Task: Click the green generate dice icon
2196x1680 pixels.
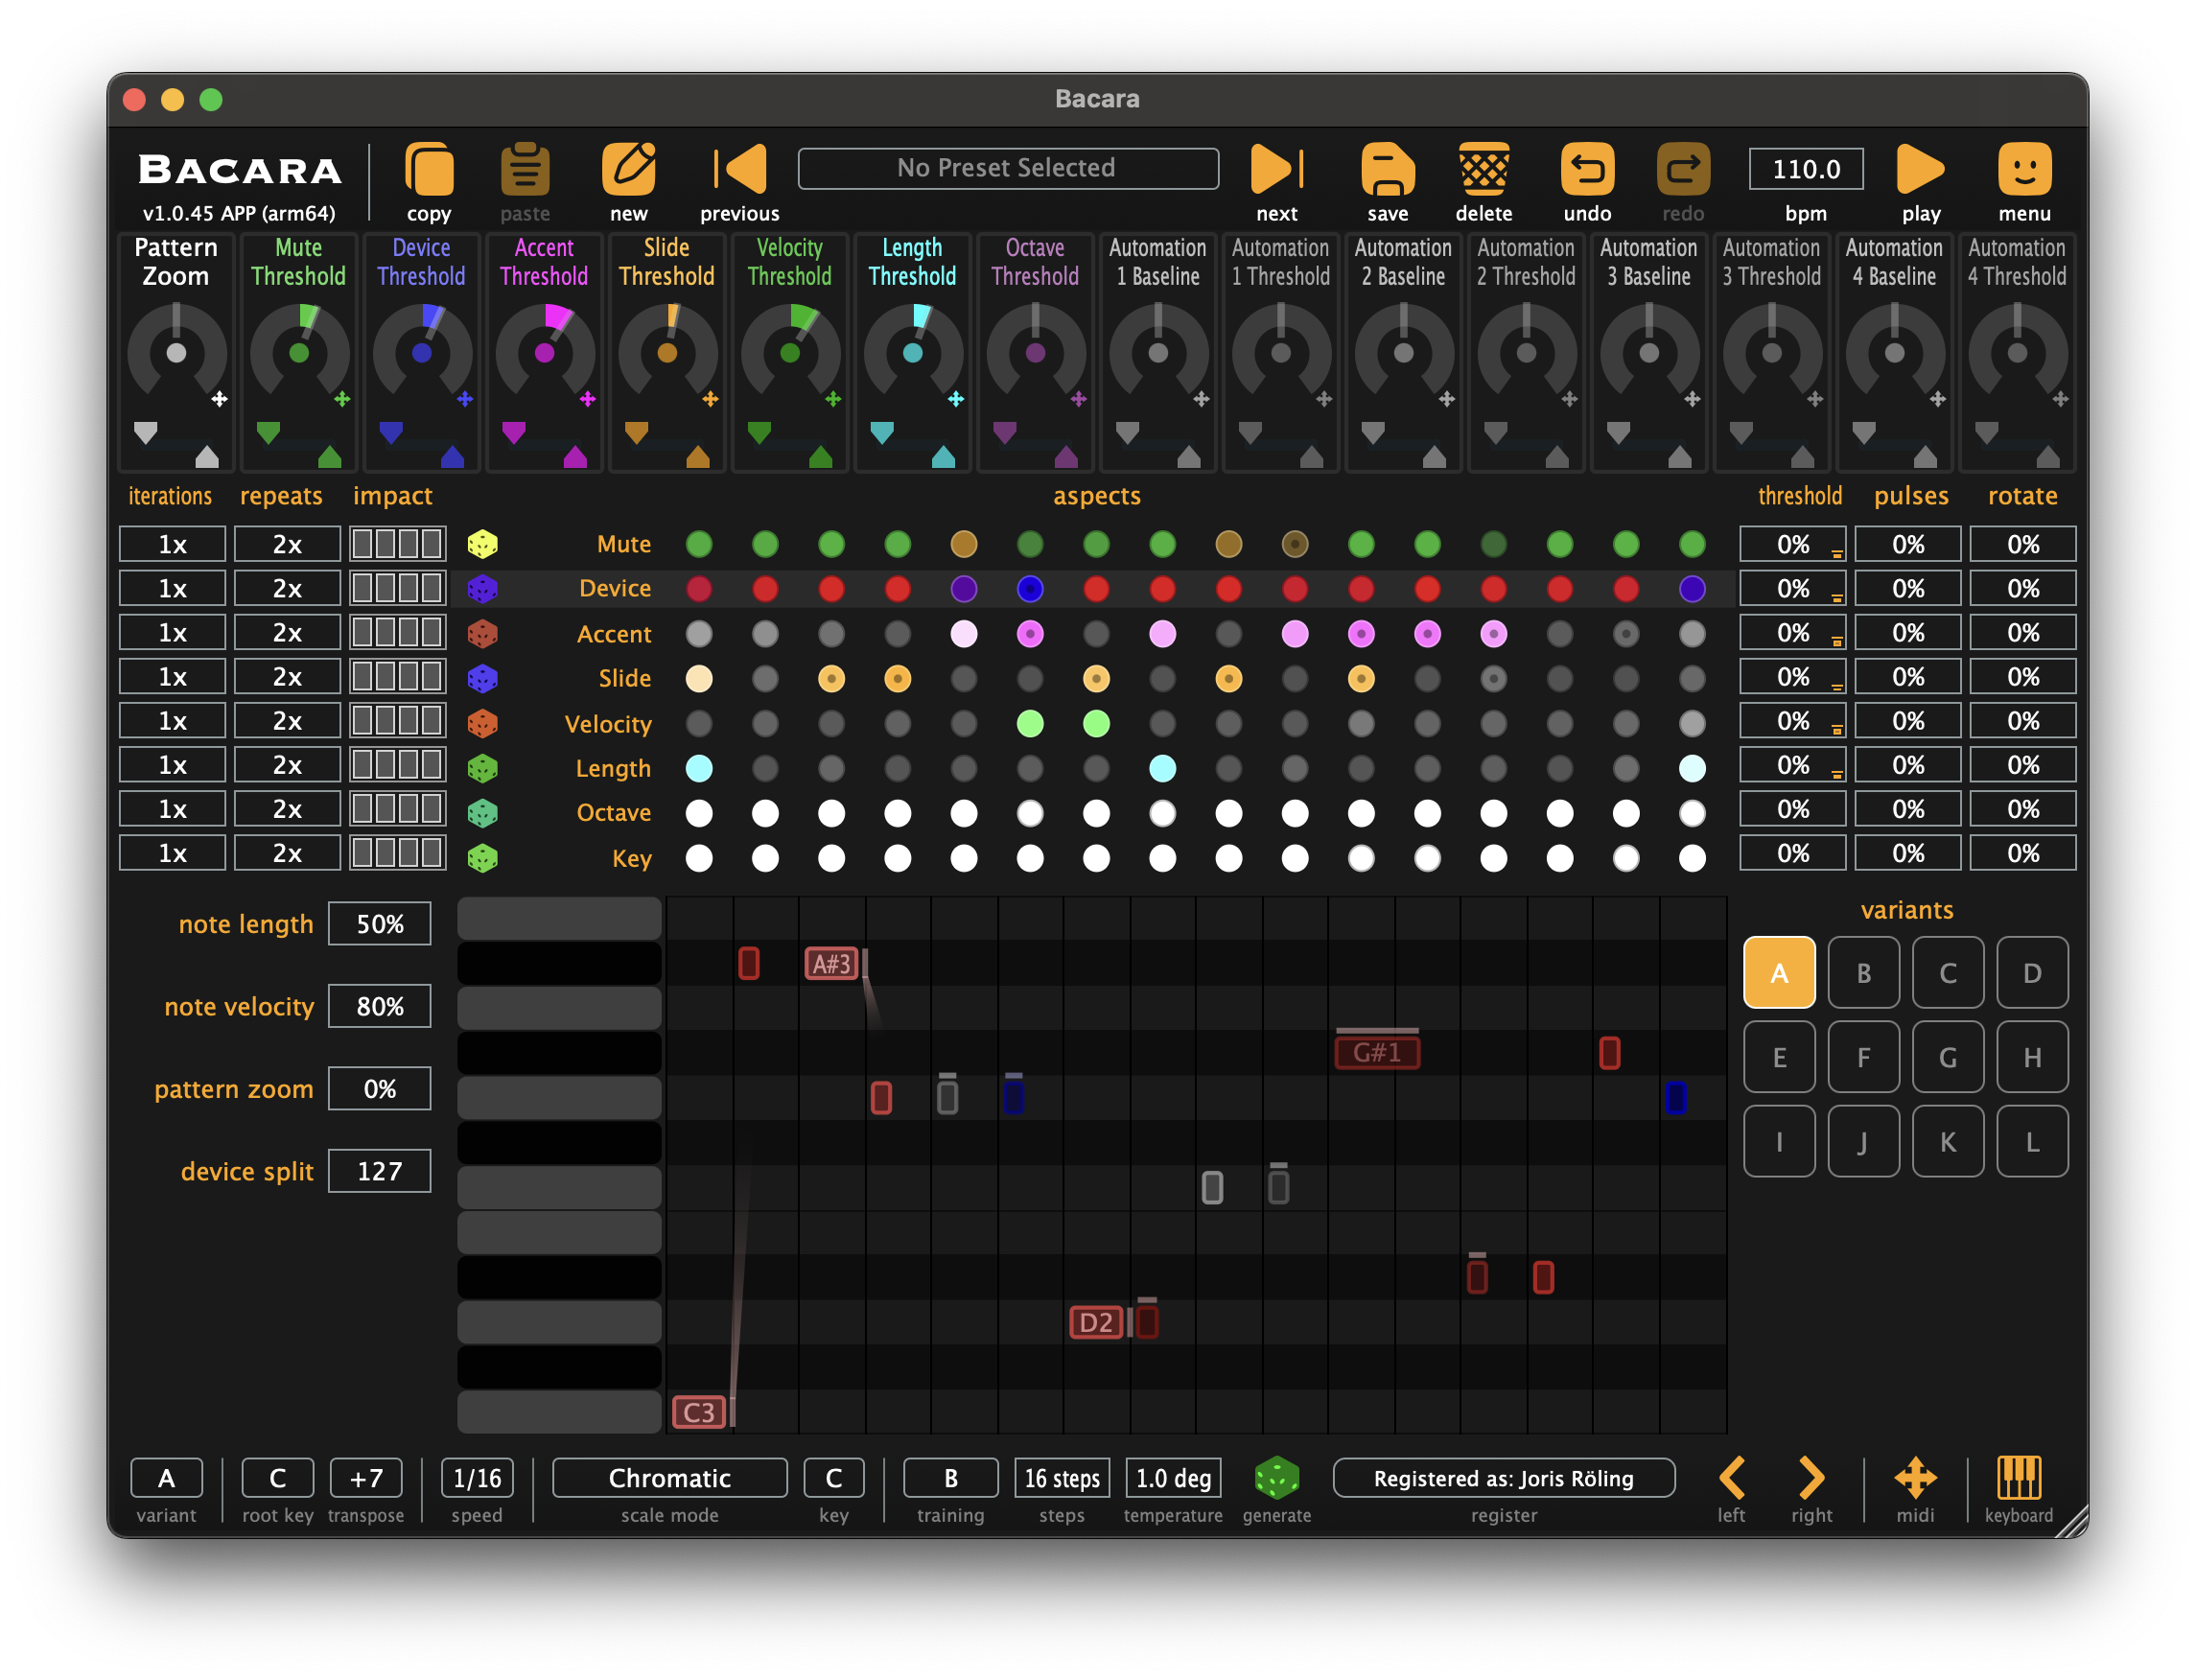Action: 1276,1477
